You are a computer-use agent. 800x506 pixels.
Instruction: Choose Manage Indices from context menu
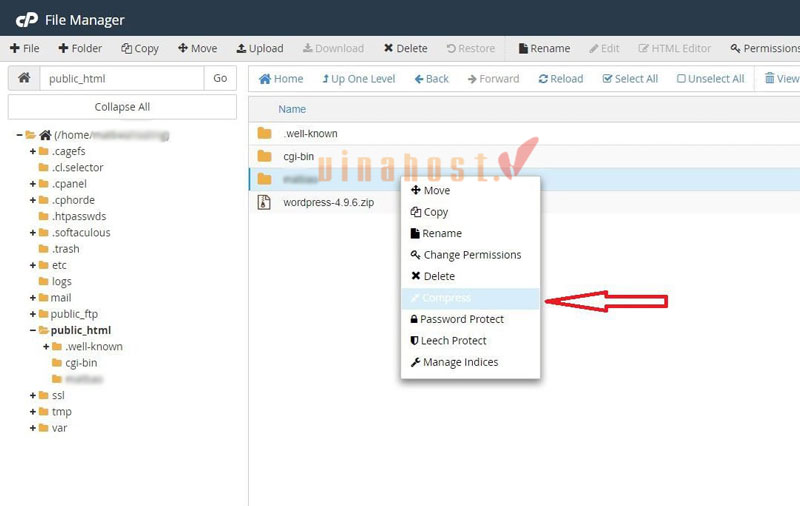(x=470, y=362)
